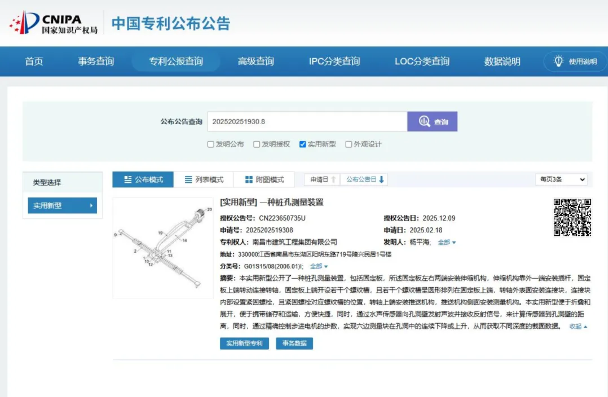
Task: Open the 事务查询 menu item
Action: click(96, 61)
